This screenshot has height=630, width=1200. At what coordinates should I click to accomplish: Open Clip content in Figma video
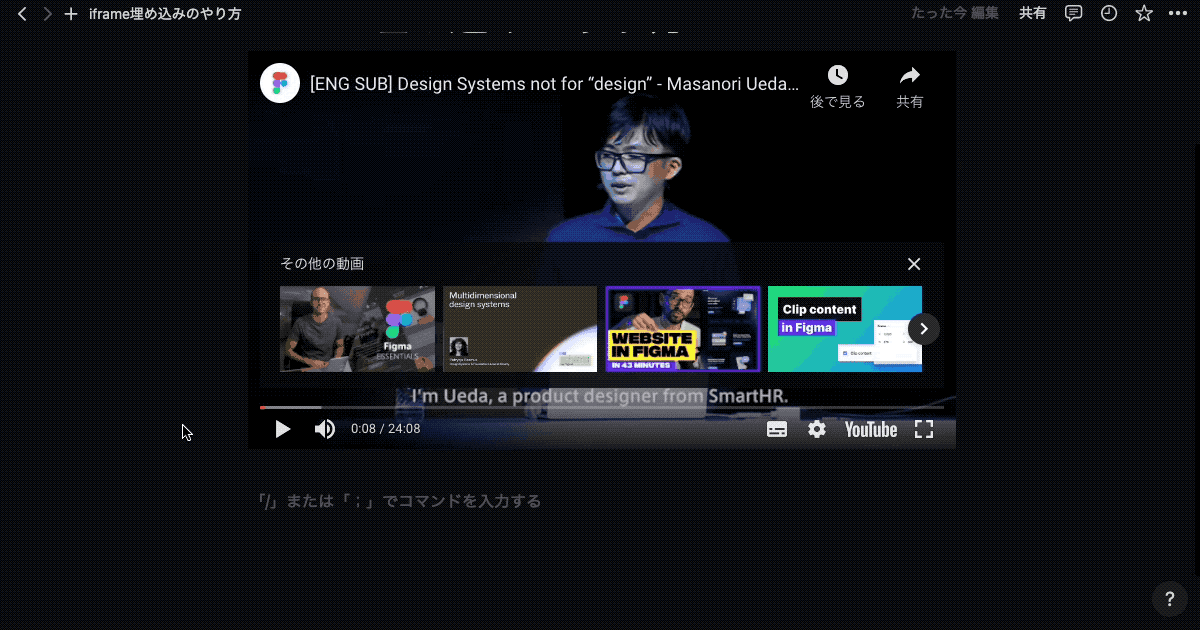[840, 329]
